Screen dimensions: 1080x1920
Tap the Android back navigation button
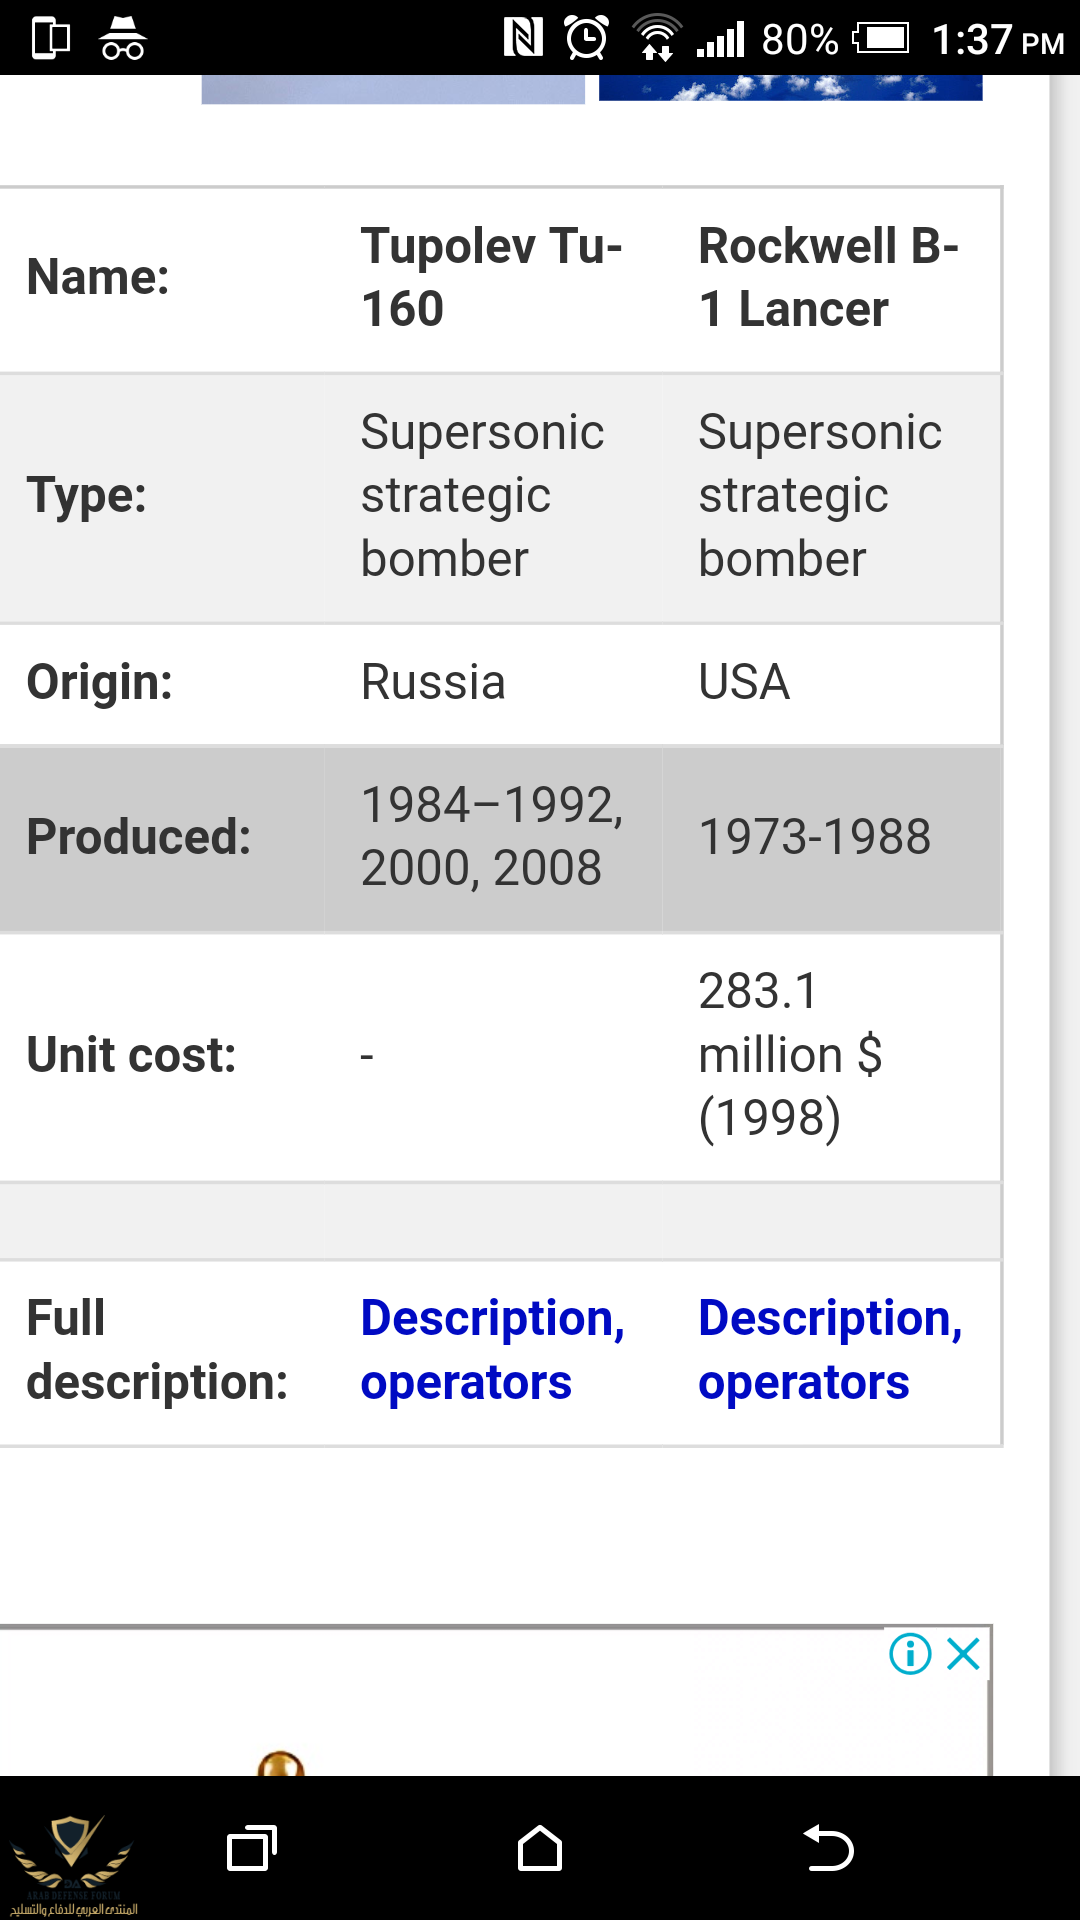[828, 1848]
